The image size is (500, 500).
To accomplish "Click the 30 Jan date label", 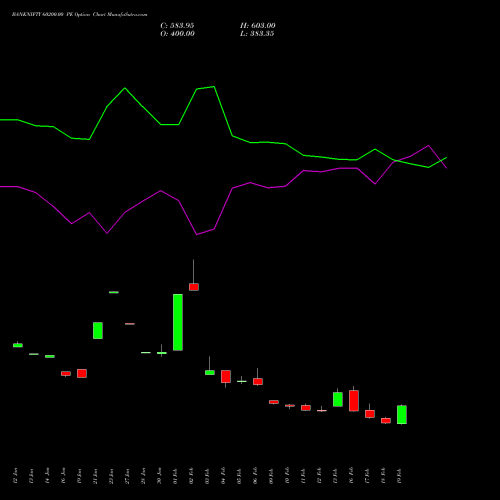I will click(x=159, y=475).
